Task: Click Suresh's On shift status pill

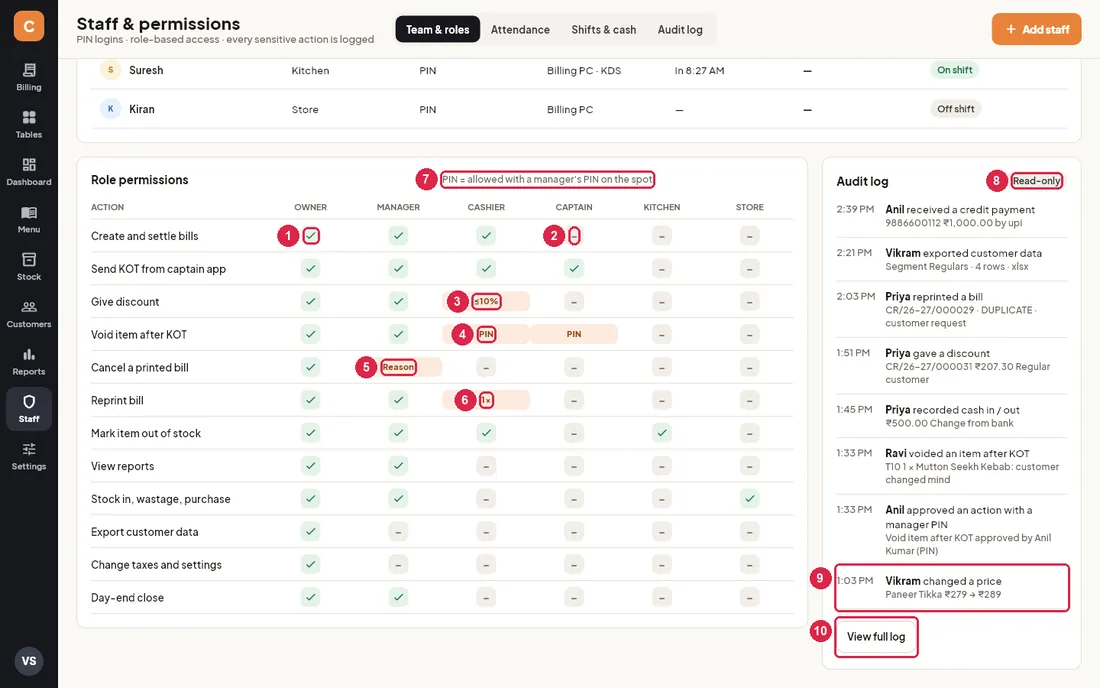Action: (x=954, y=70)
